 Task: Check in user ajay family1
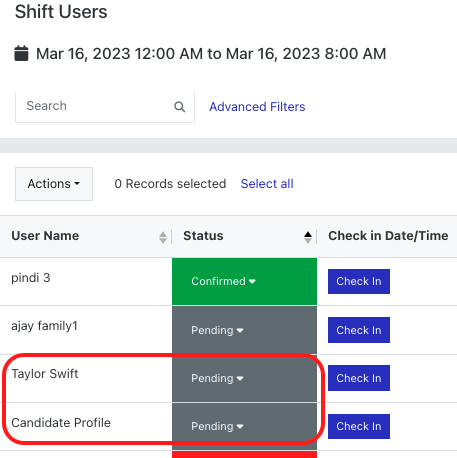click(x=359, y=330)
